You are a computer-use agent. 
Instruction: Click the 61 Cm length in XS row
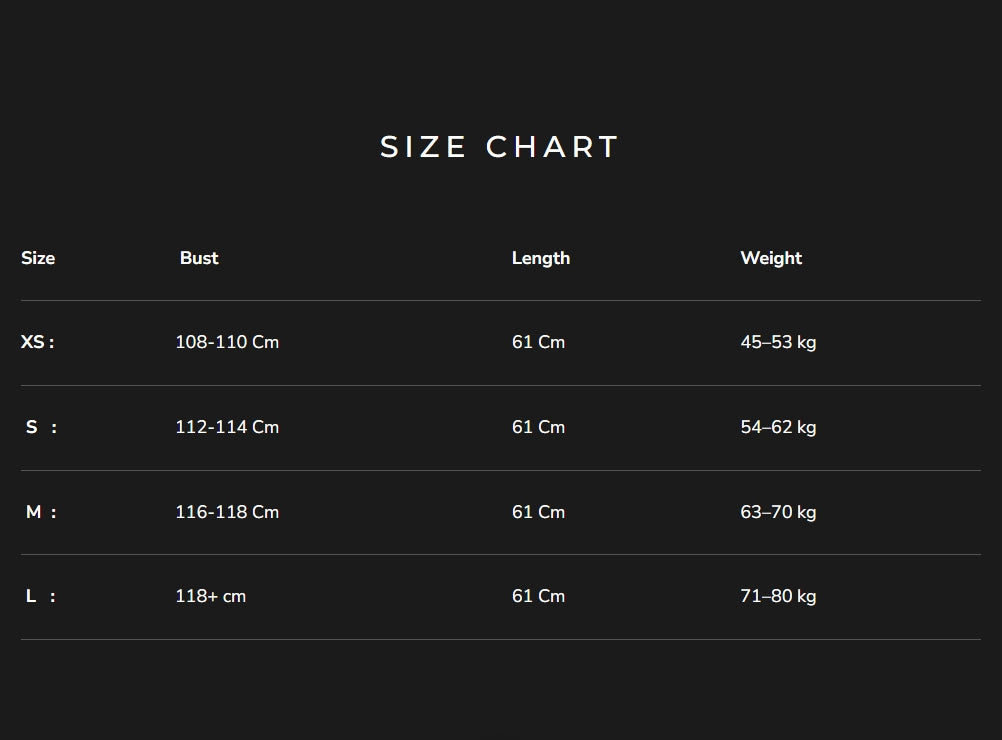tap(538, 342)
